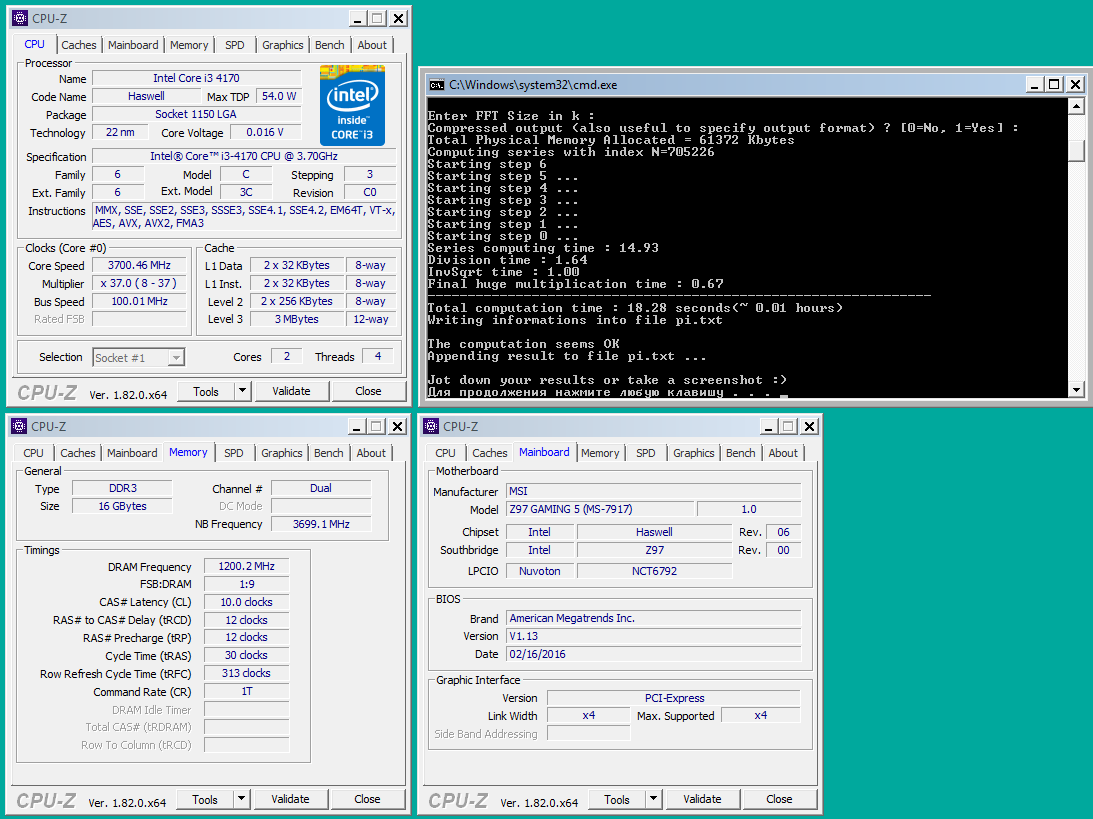The image size is (1093, 819).
Task: Click Tools button in Memory window
Action: point(205,799)
